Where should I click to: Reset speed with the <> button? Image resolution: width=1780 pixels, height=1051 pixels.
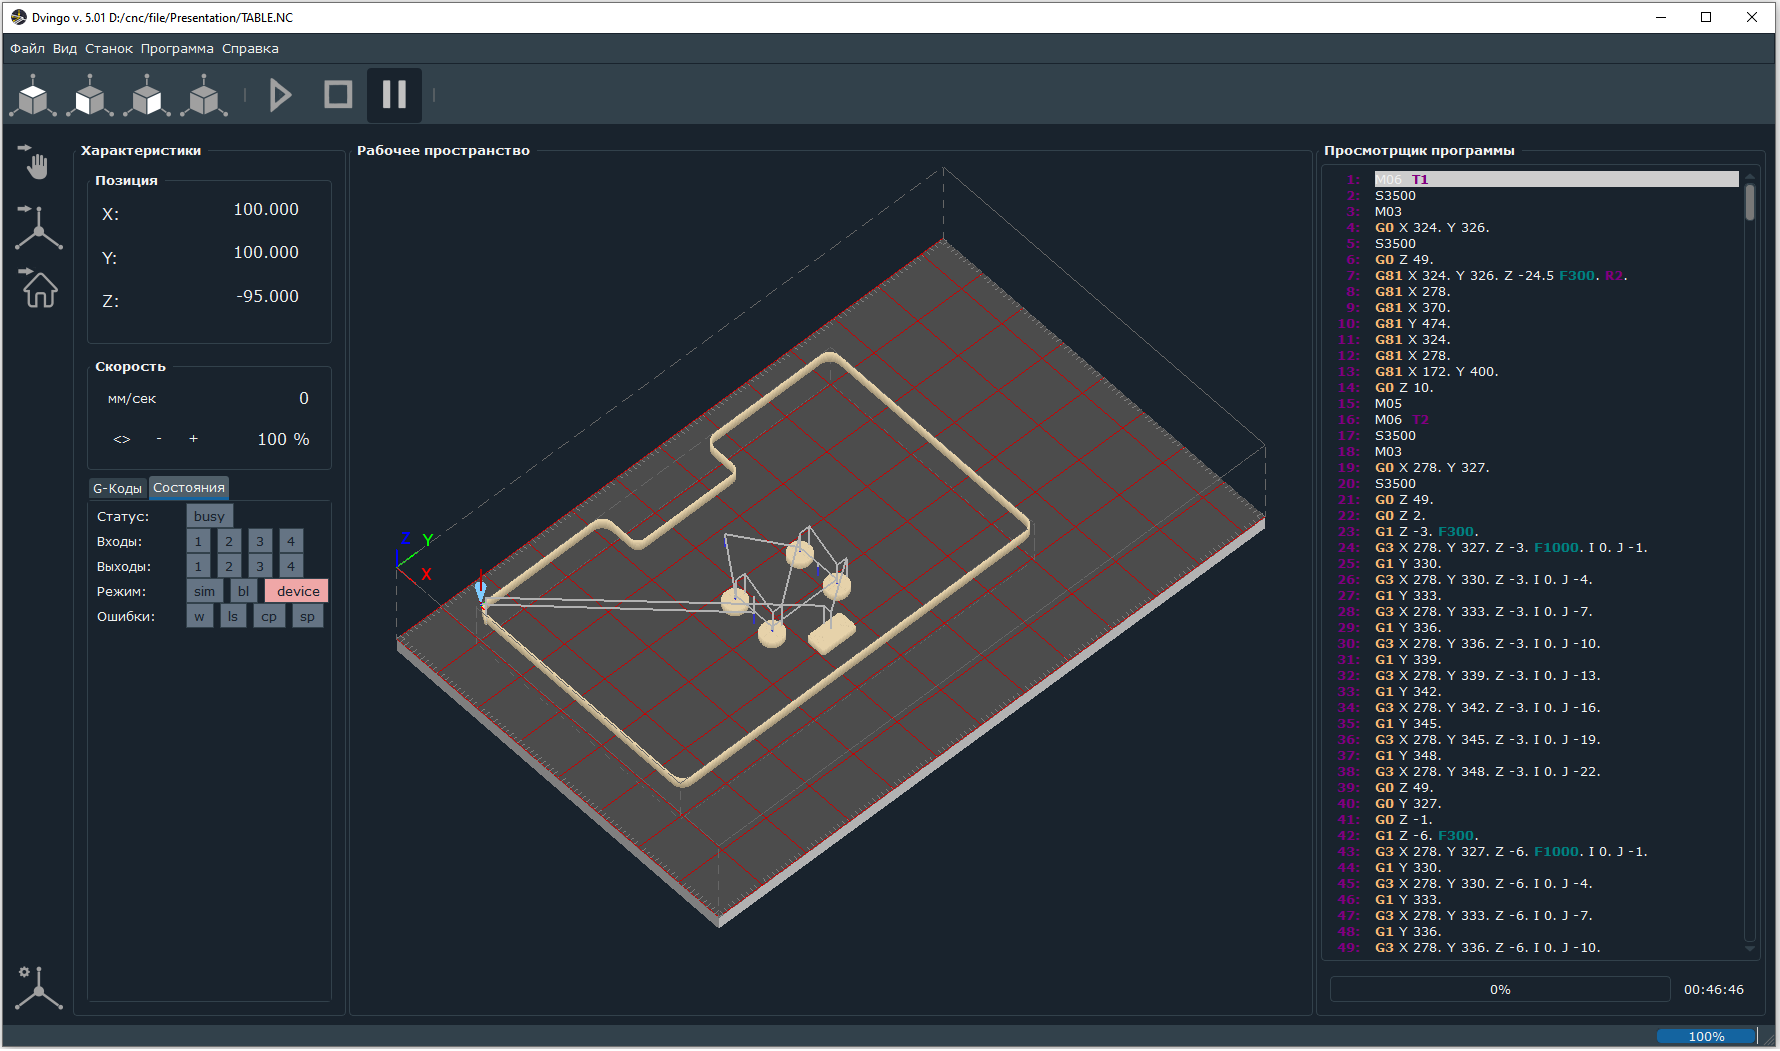click(122, 439)
